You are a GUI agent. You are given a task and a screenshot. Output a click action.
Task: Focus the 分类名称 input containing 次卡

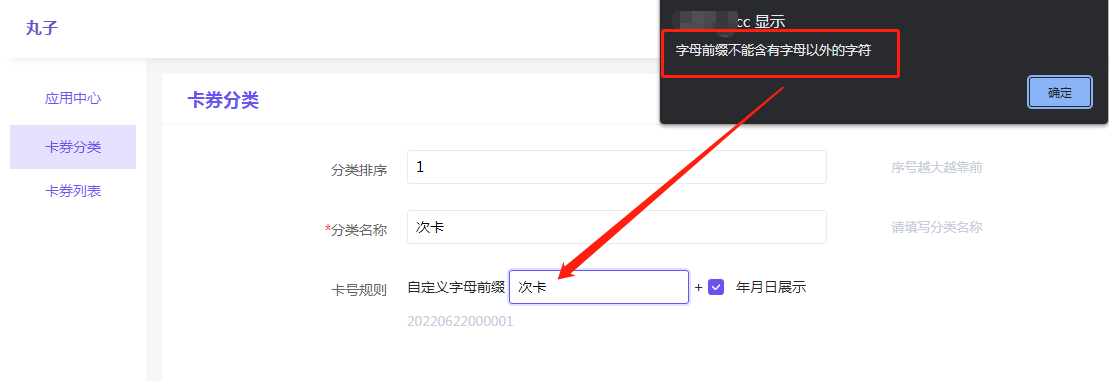(x=617, y=227)
